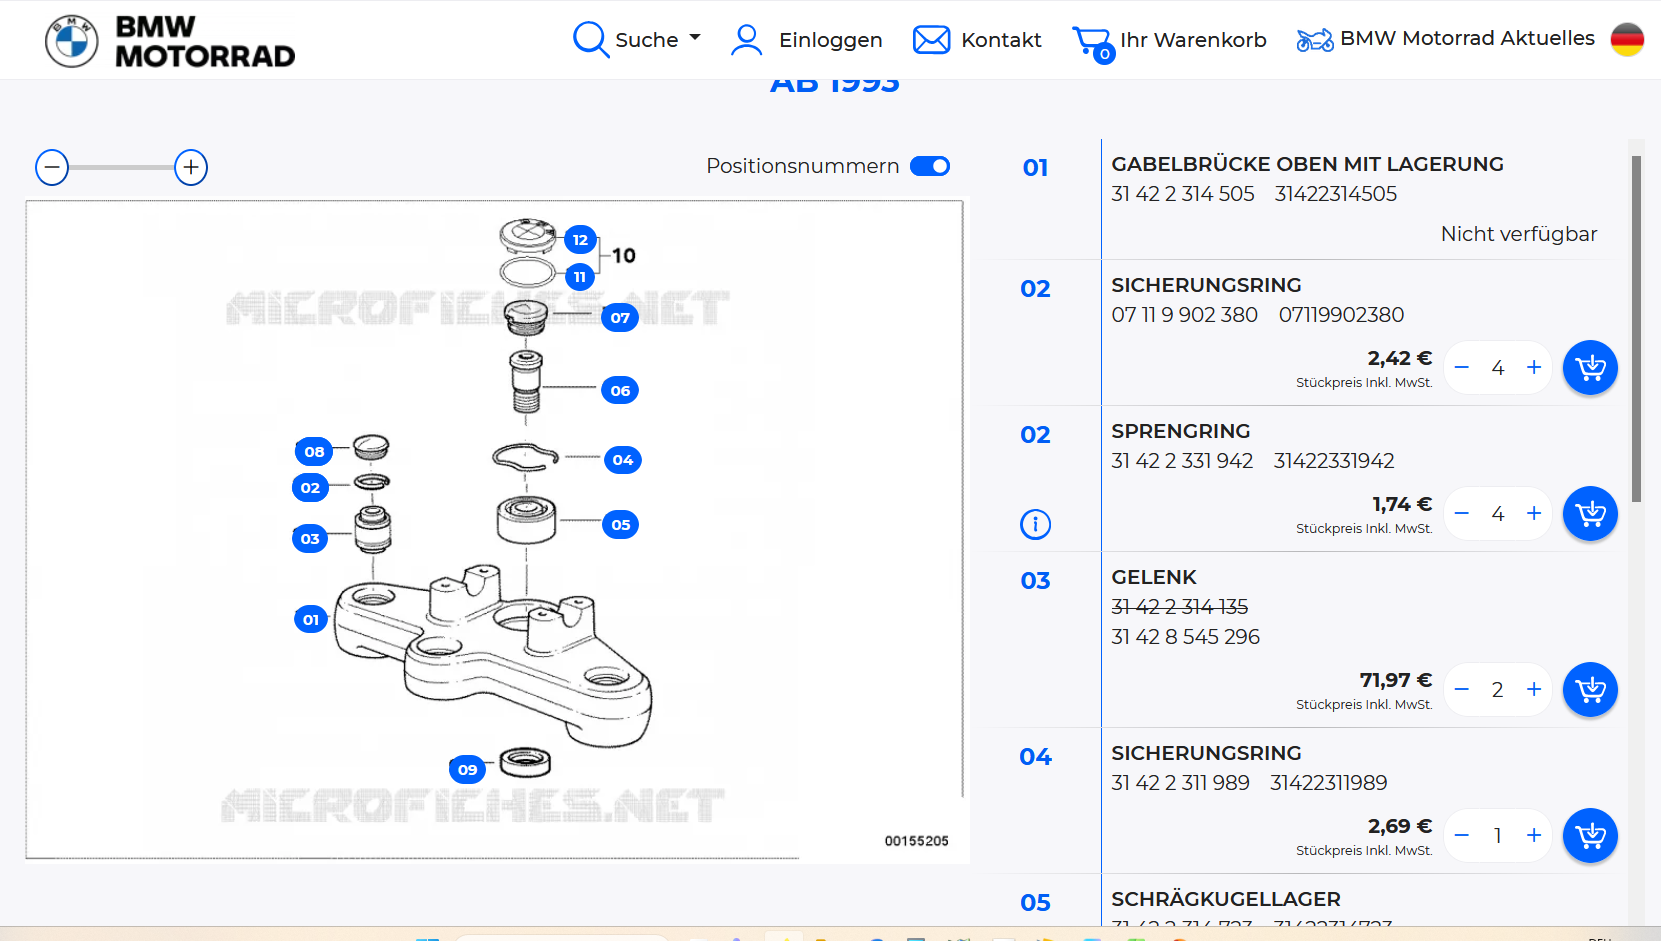
Task: Click part number 31 42 8 545 296
Action: (1185, 637)
